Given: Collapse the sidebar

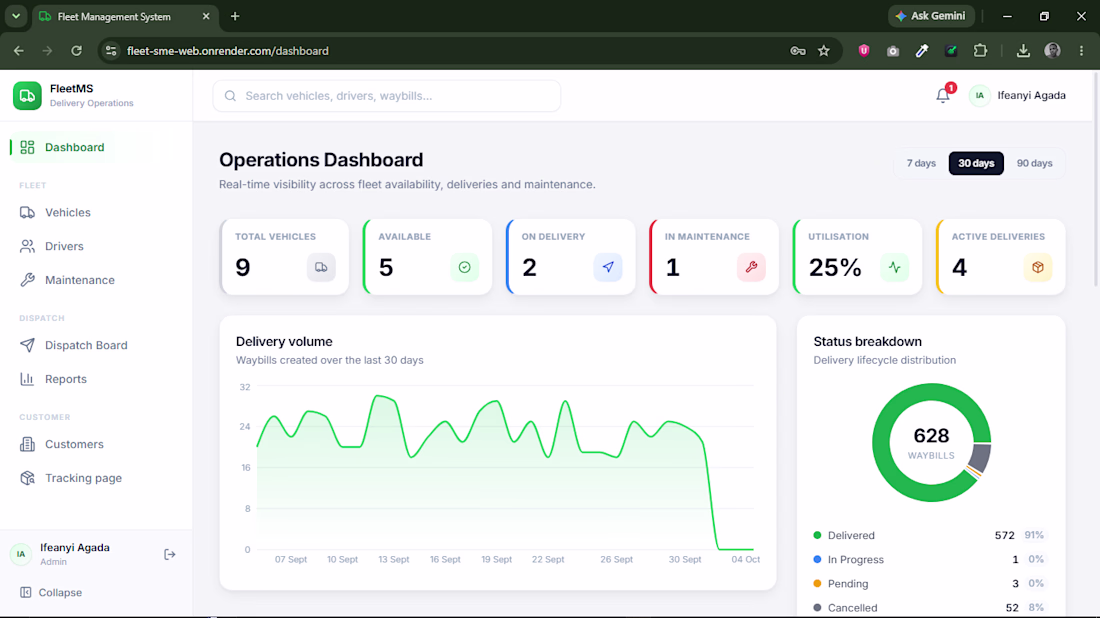Looking at the screenshot, I should (x=51, y=593).
